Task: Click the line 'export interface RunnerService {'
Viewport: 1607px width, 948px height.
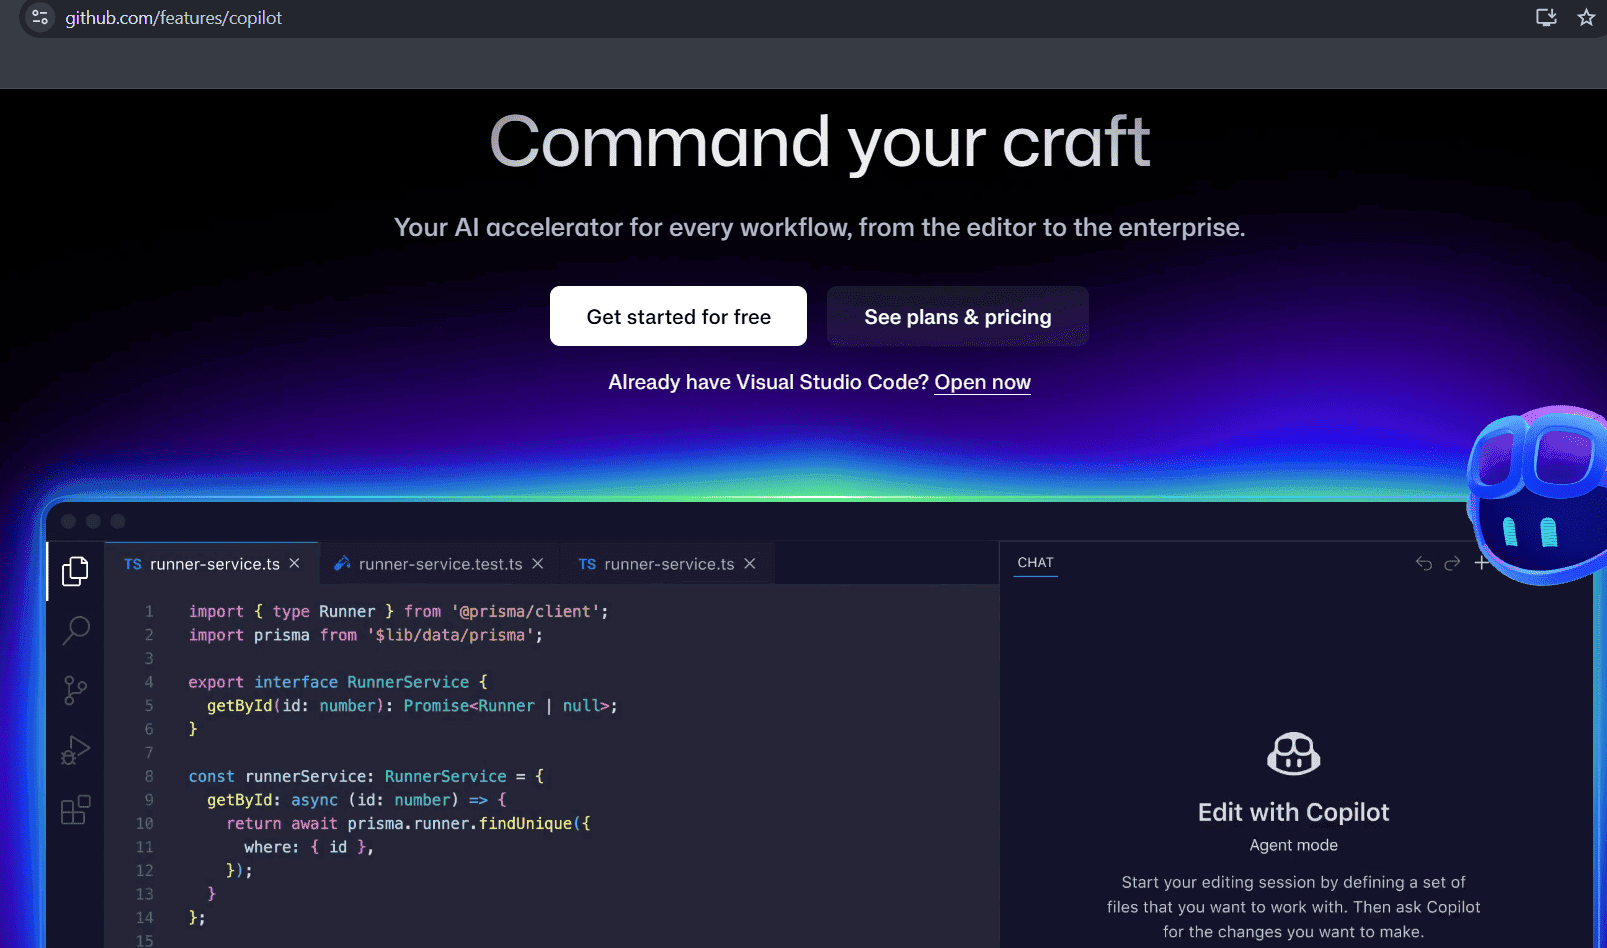Action: (x=338, y=682)
